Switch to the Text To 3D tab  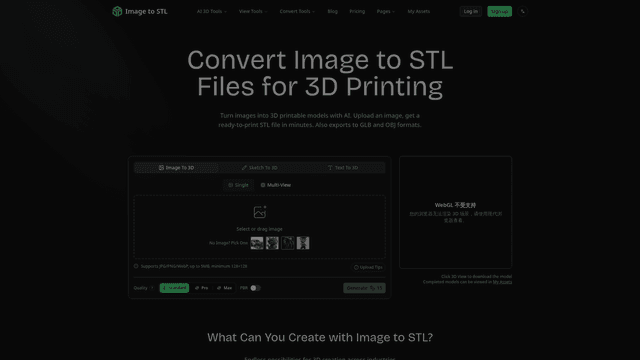click(343, 168)
